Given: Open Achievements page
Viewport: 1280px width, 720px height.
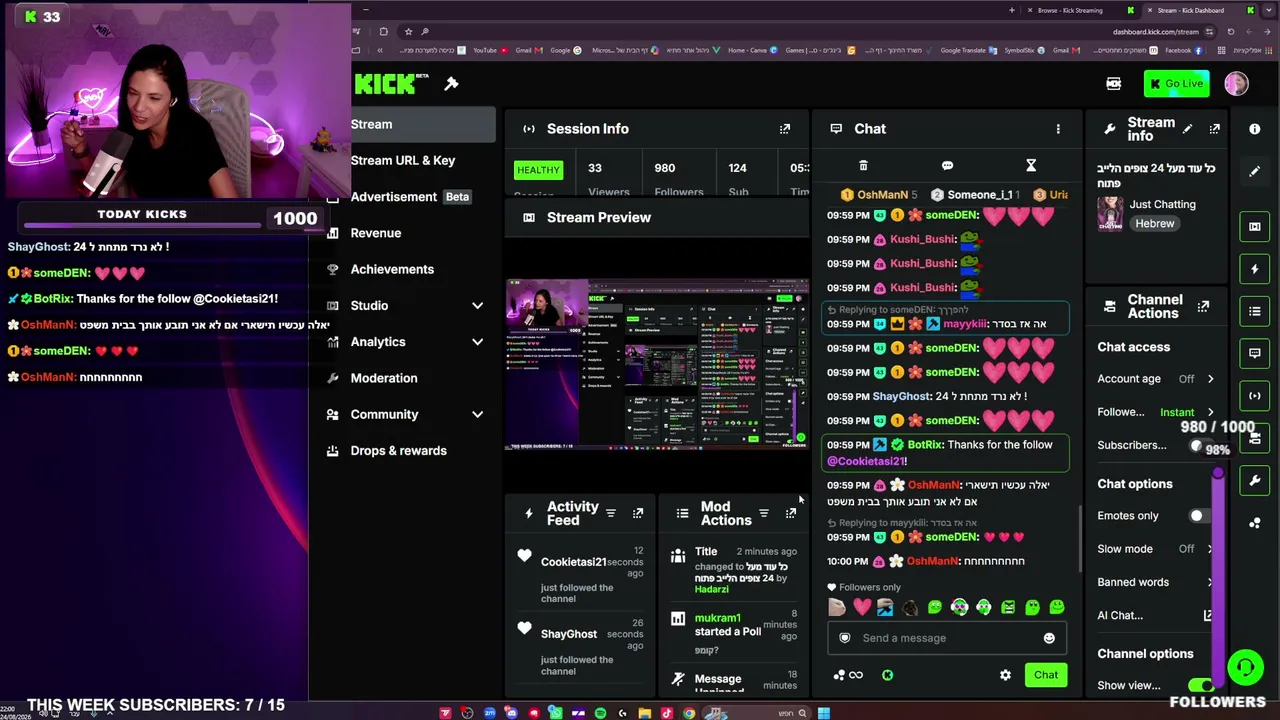Looking at the screenshot, I should pyautogui.click(x=392, y=269).
